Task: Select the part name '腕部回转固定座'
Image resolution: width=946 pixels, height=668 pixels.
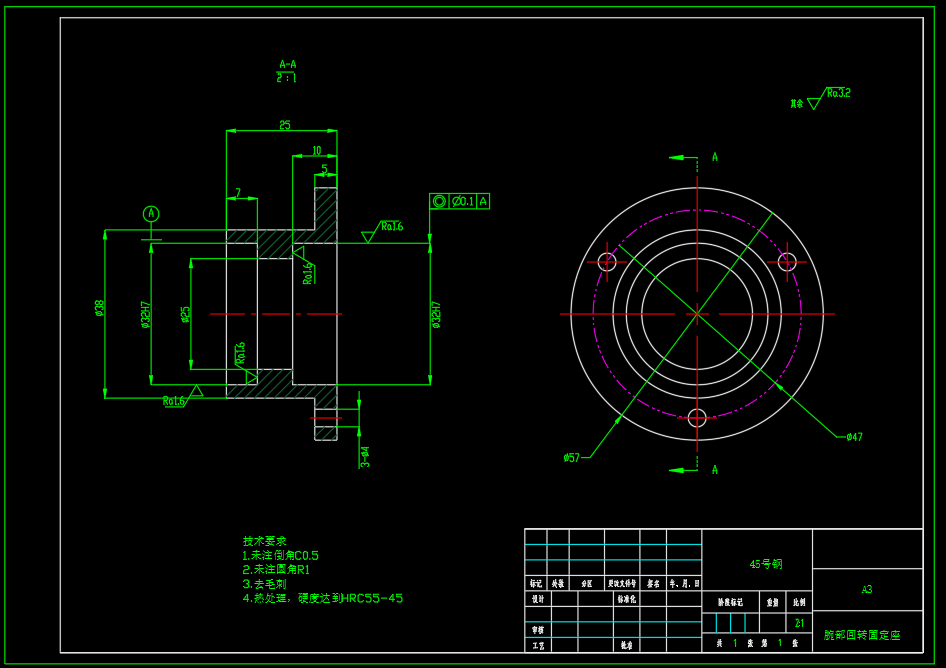Action: click(x=862, y=635)
